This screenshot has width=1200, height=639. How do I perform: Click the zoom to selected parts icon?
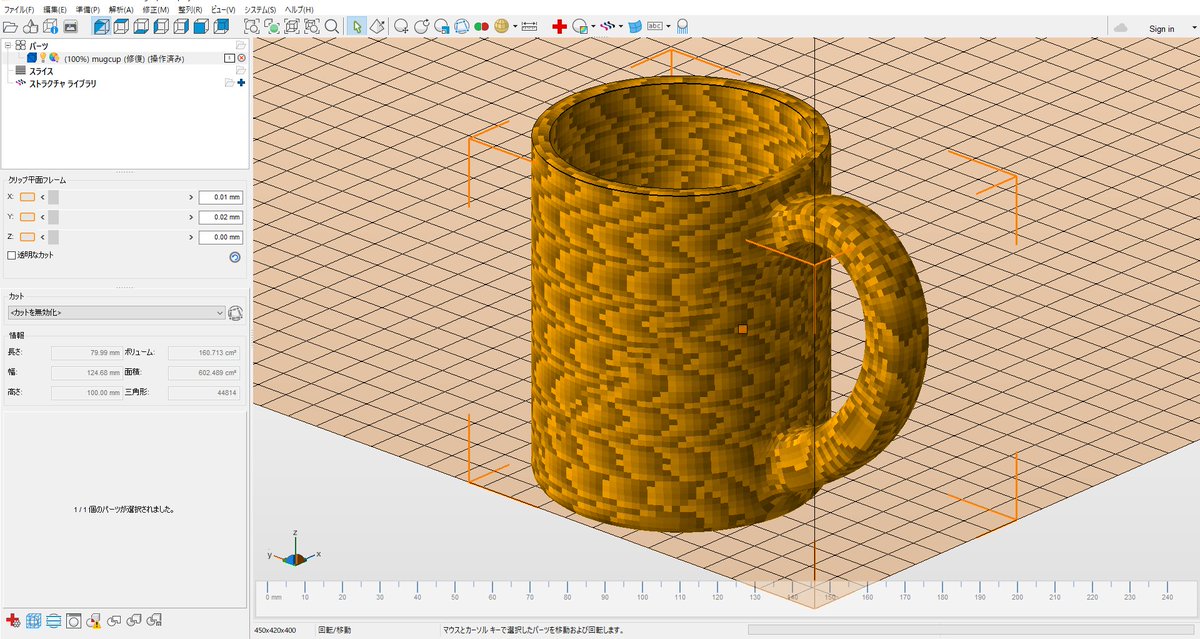[x=272, y=27]
